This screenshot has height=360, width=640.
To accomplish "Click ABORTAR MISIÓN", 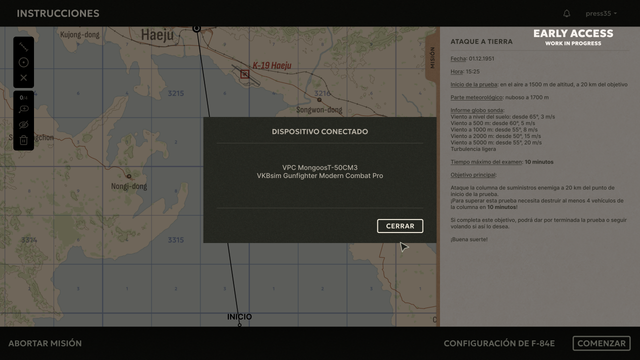I will 45,343.
